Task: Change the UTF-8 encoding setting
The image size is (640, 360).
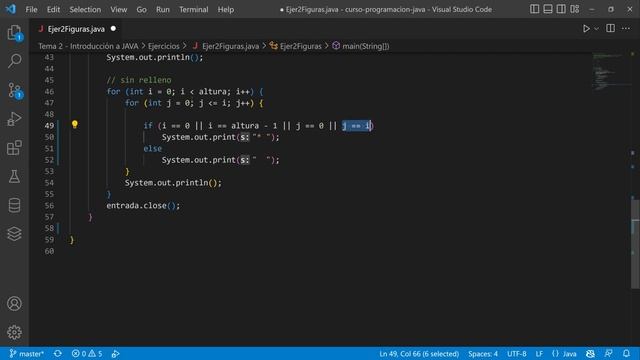Action: [x=517, y=353]
